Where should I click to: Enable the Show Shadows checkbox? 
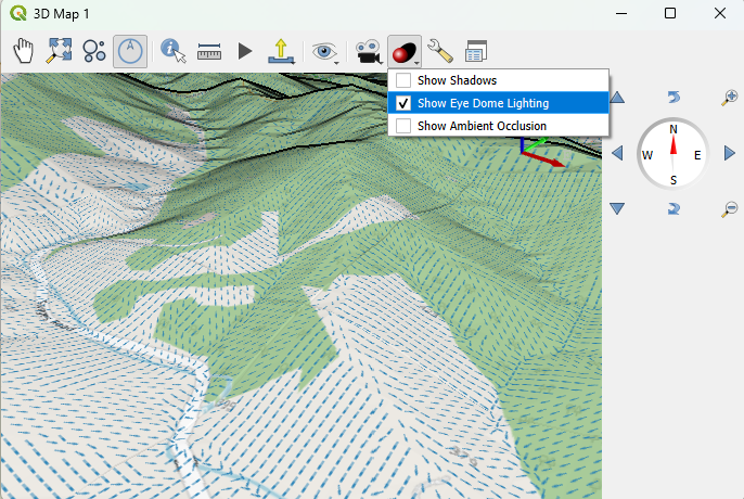(403, 80)
